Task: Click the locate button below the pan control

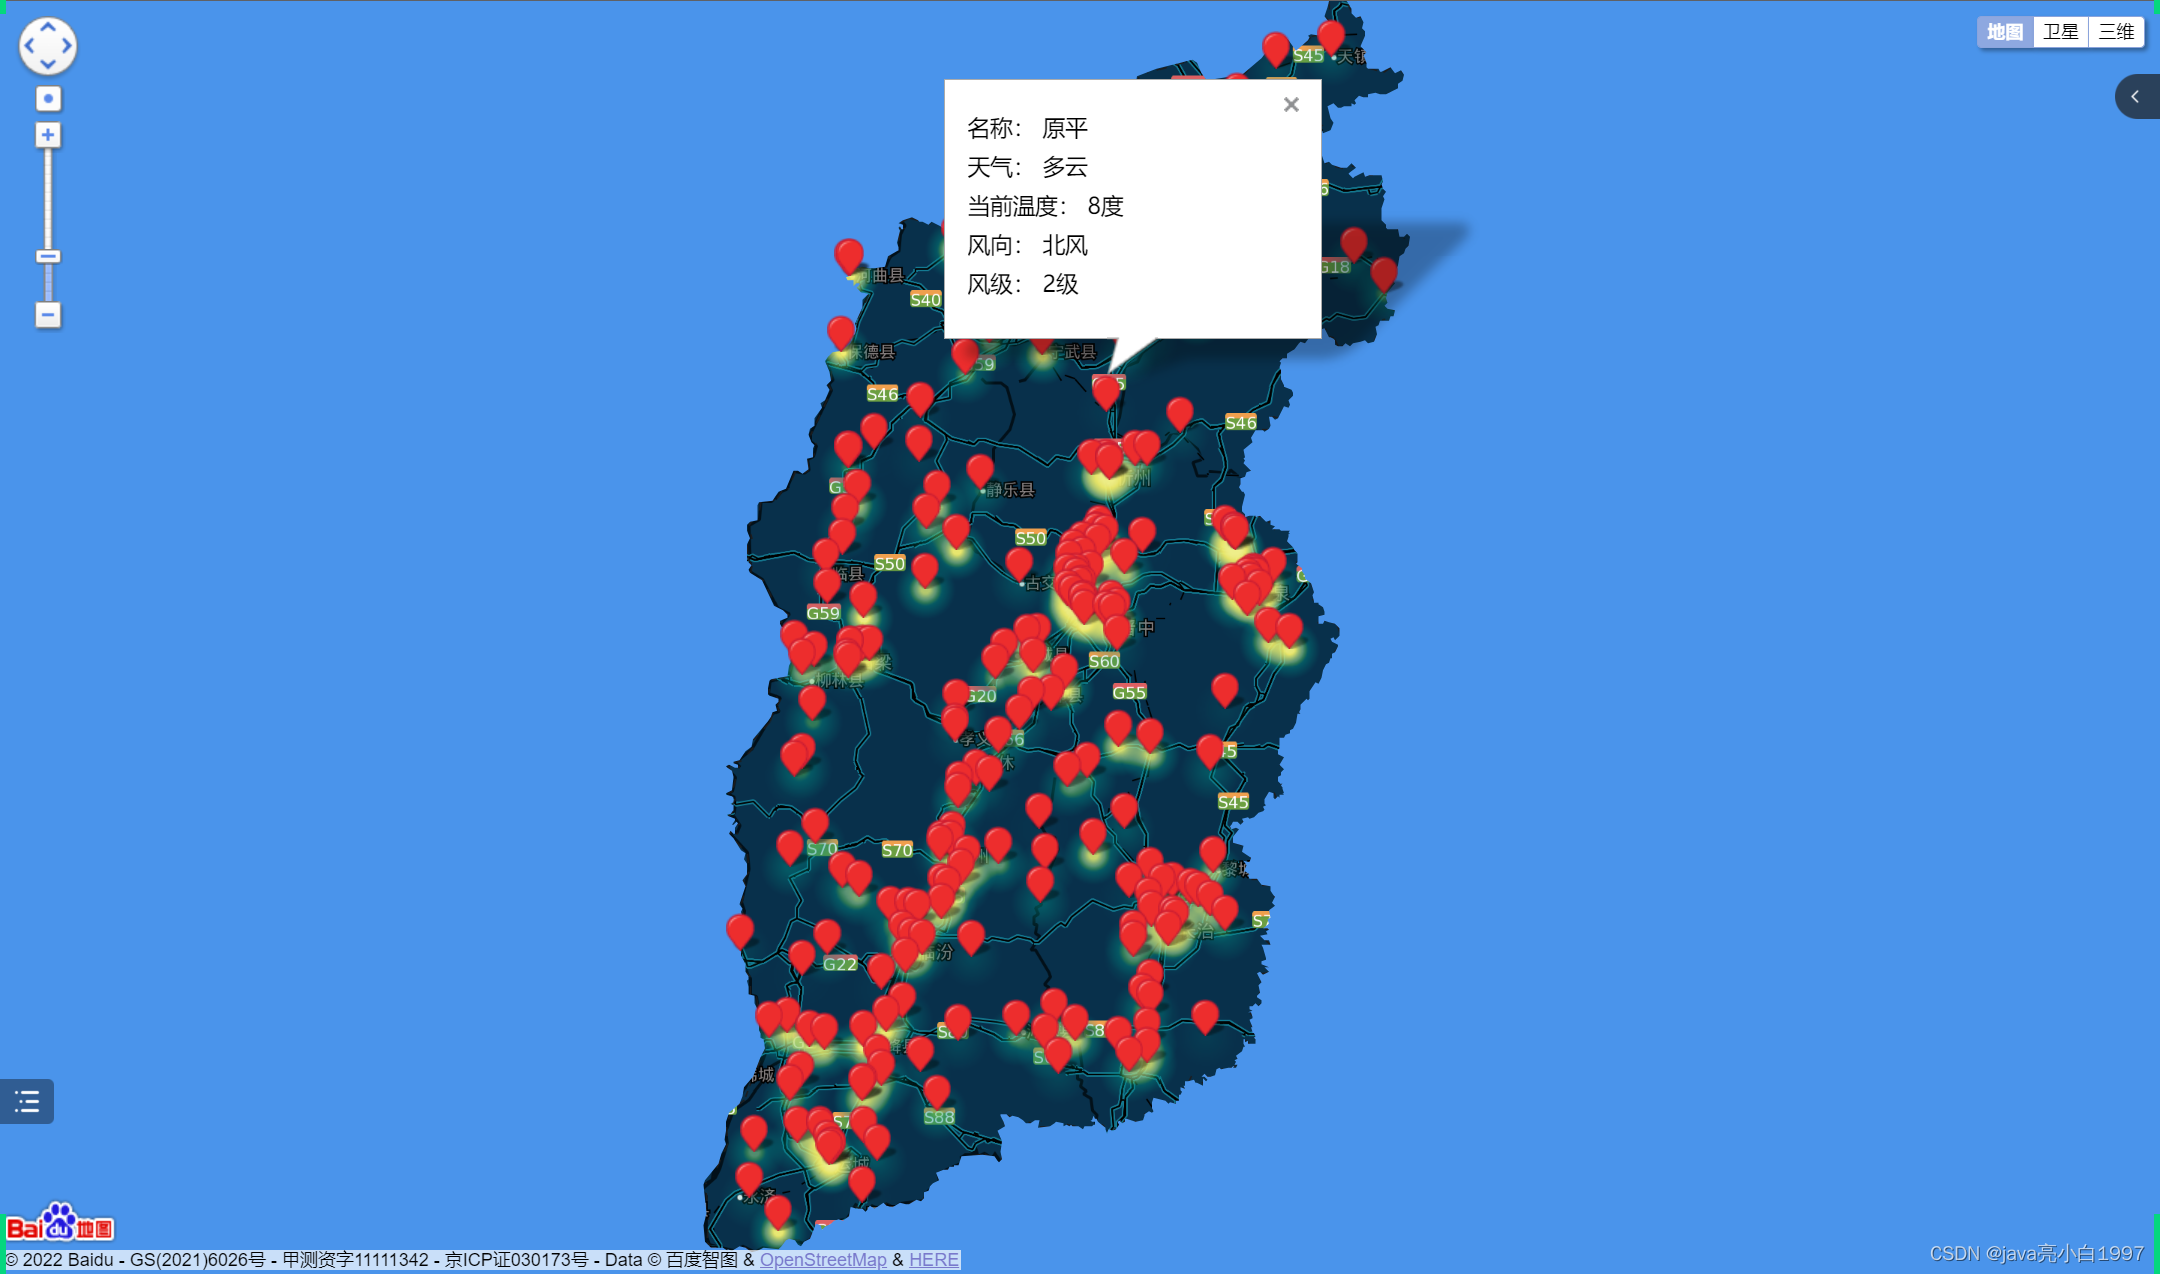Action: pyautogui.click(x=48, y=98)
